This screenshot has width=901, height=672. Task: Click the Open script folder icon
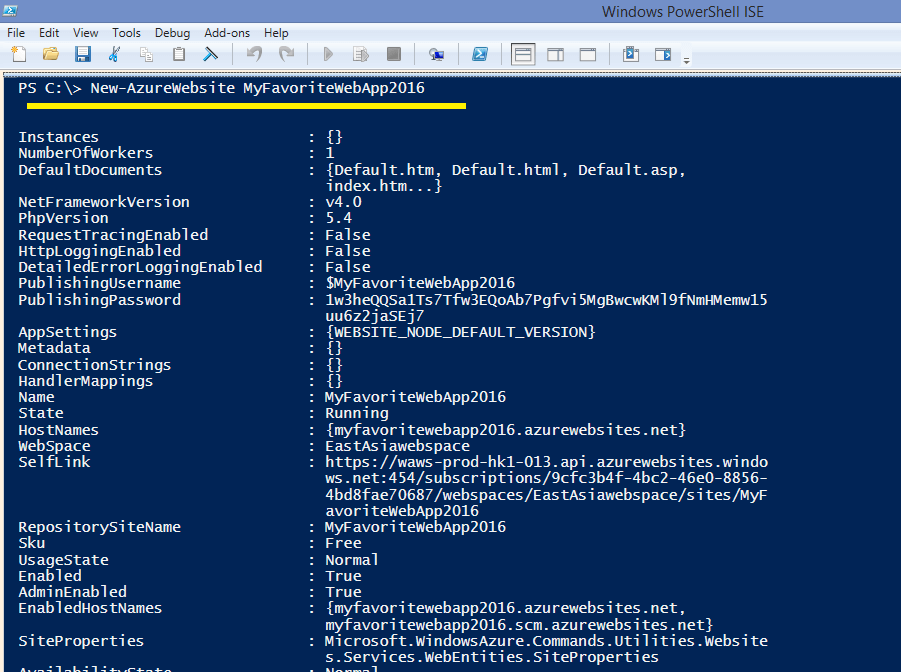(x=51, y=54)
